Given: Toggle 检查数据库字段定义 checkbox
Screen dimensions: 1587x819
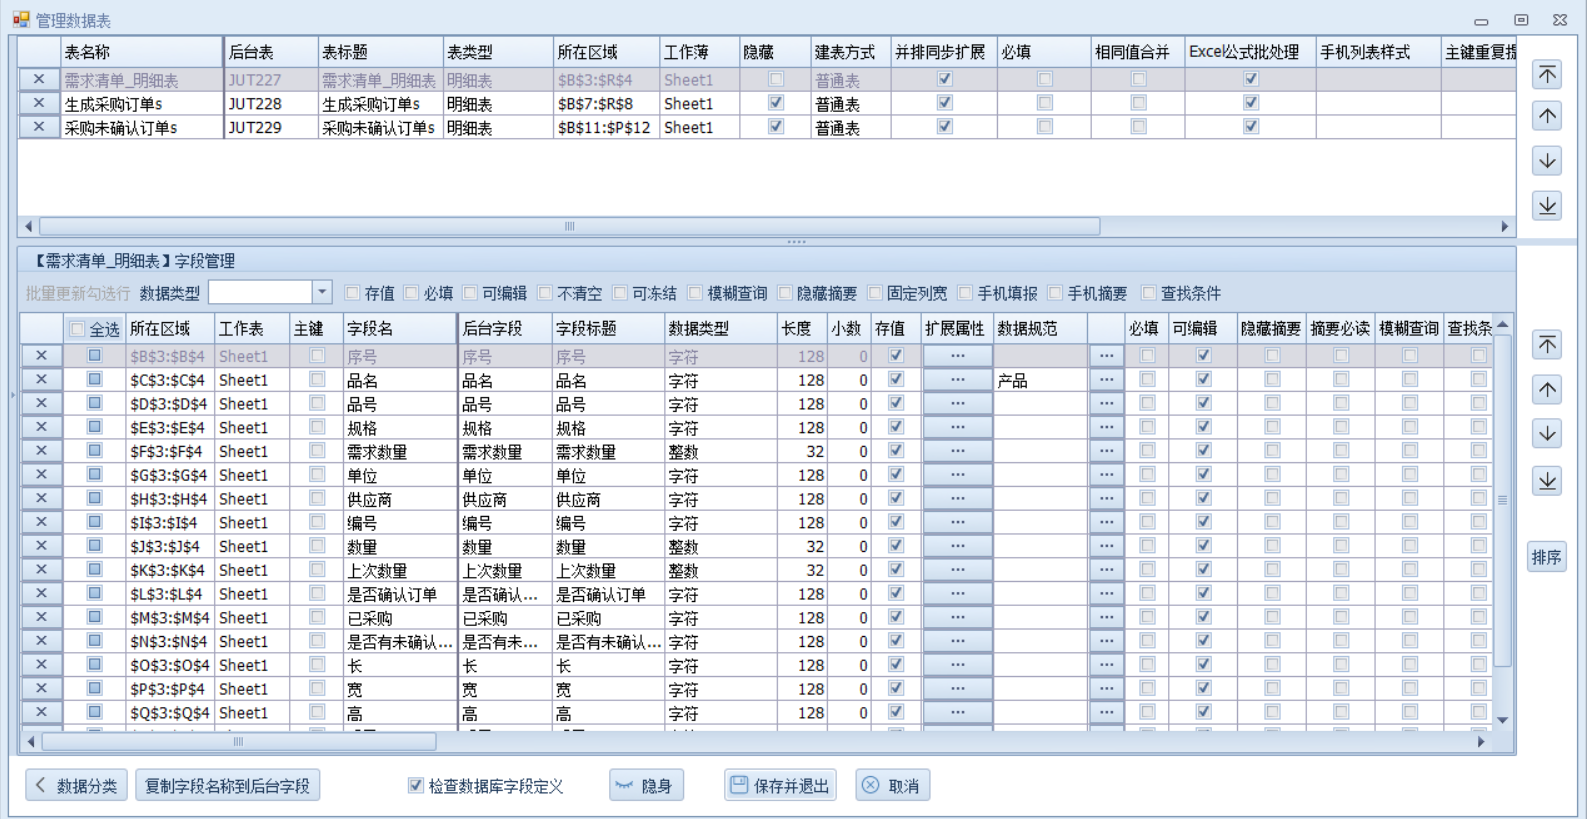Looking at the screenshot, I should click(x=416, y=786).
